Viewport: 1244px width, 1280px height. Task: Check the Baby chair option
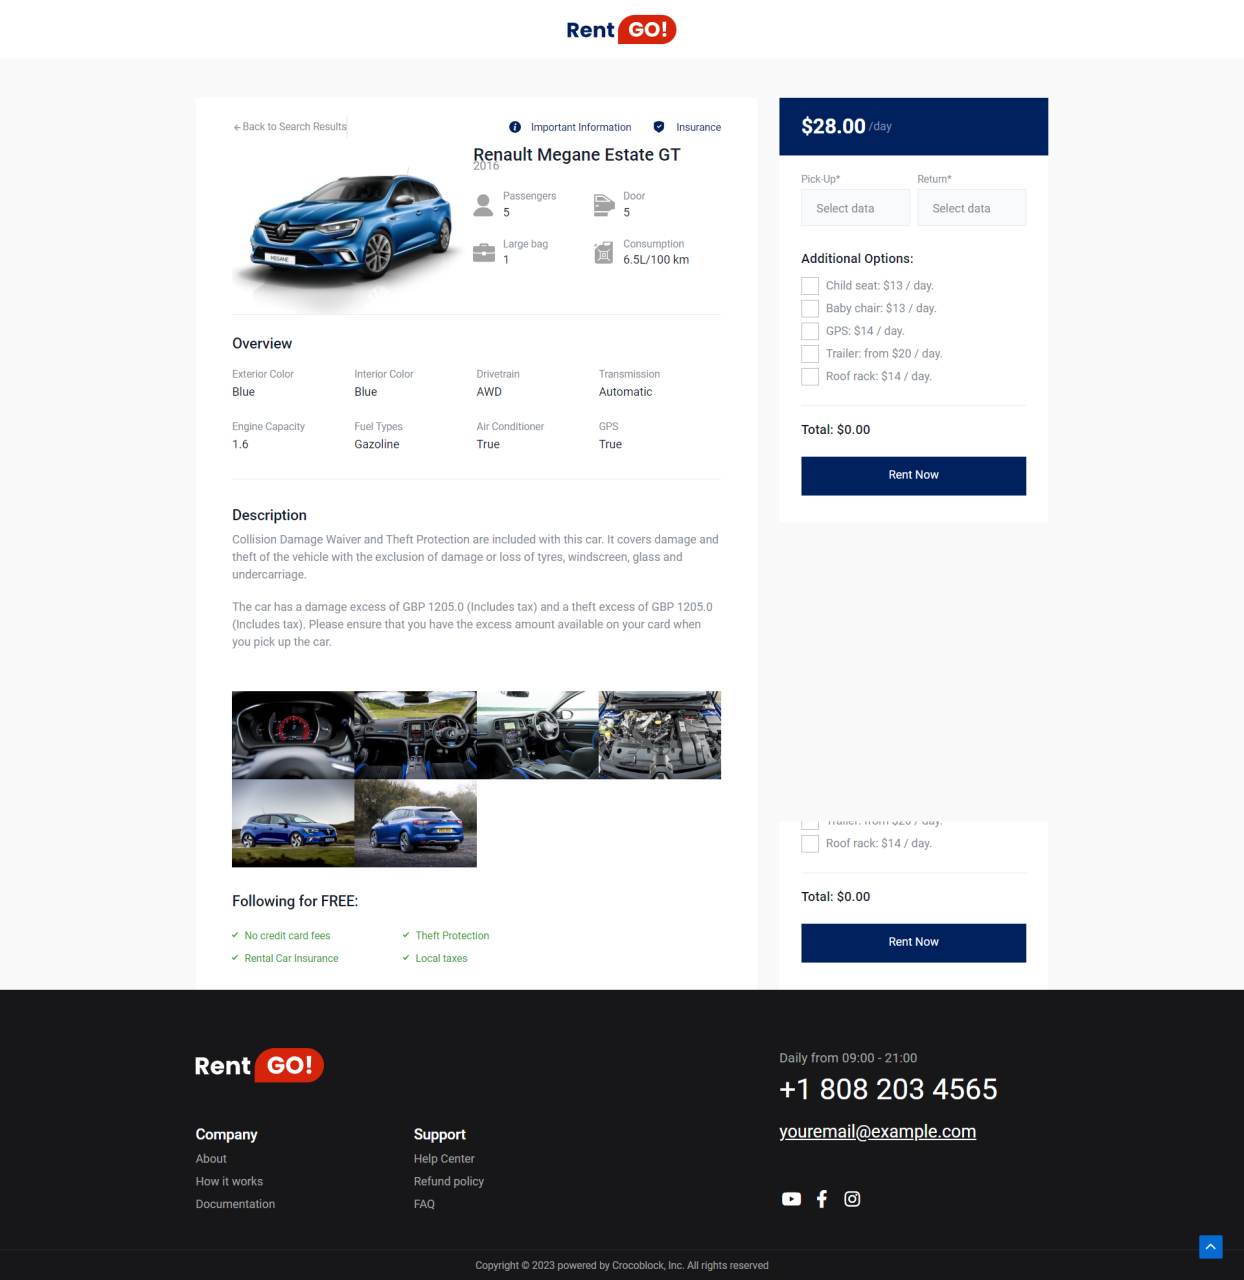(x=810, y=309)
